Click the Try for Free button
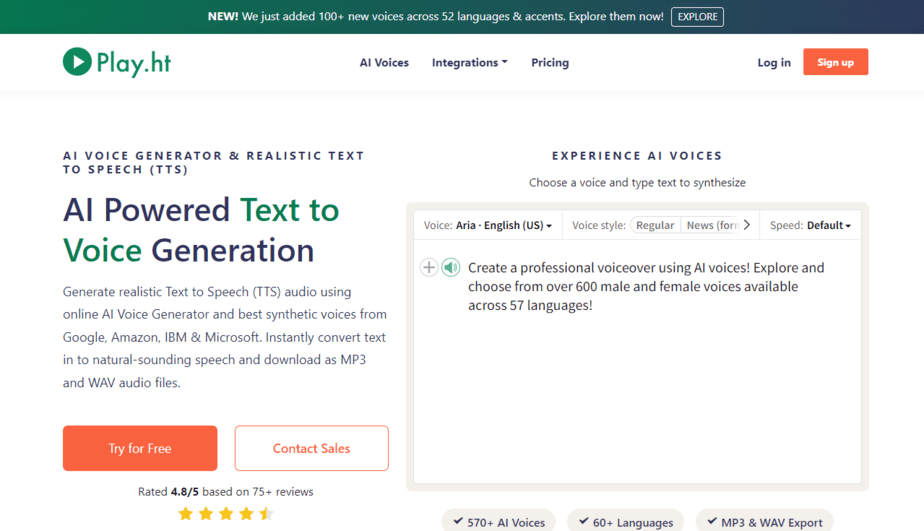Screen dimensions: 924x531 click(x=140, y=448)
